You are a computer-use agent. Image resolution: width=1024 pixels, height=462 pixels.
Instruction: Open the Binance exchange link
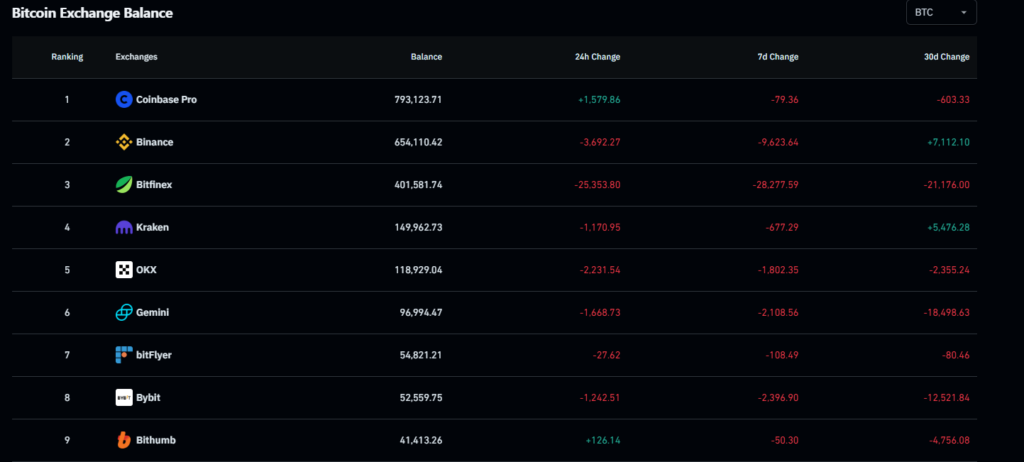156,142
